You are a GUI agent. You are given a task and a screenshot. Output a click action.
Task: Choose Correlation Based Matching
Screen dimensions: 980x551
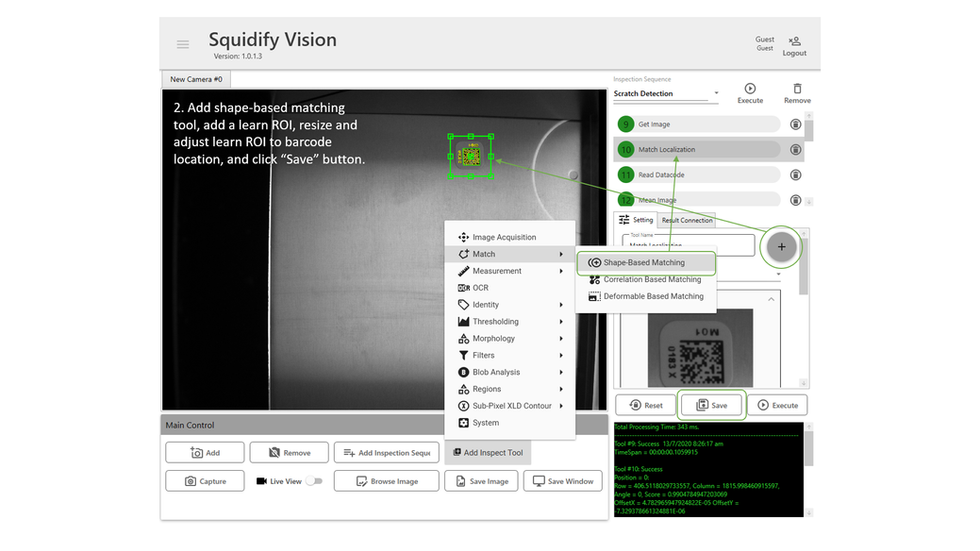coord(646,279)
